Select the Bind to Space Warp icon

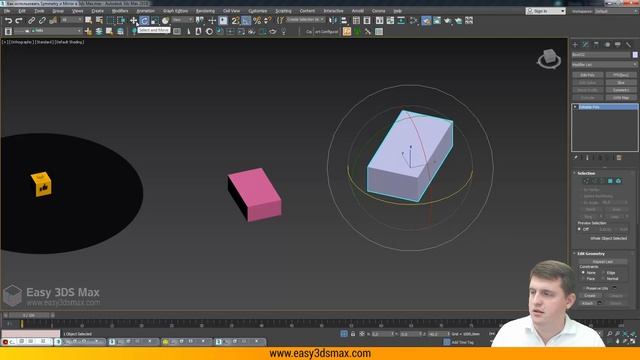pos(53,20)
